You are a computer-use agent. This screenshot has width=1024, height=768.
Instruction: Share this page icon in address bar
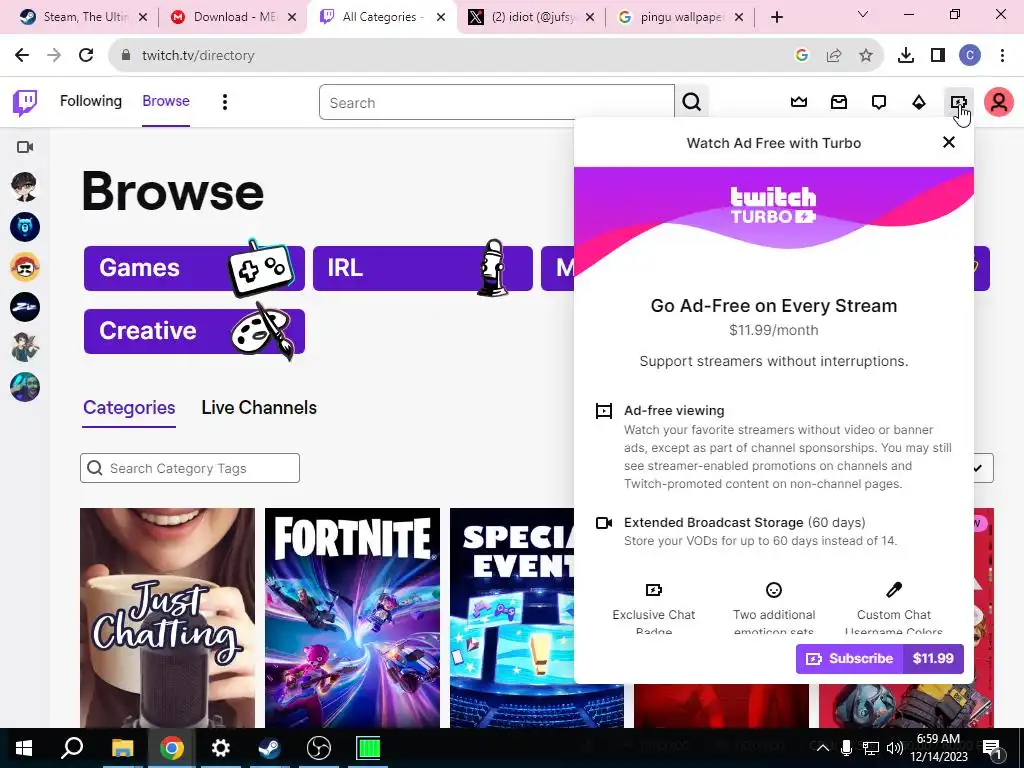tap(833, 56)
